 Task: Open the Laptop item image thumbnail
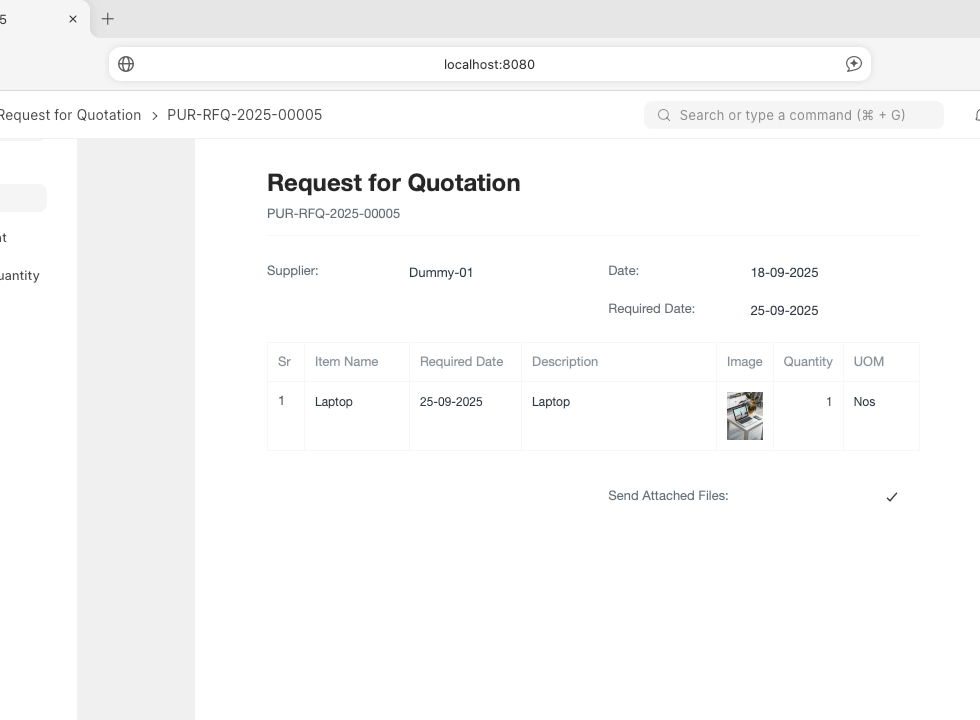tap(744, 416)
